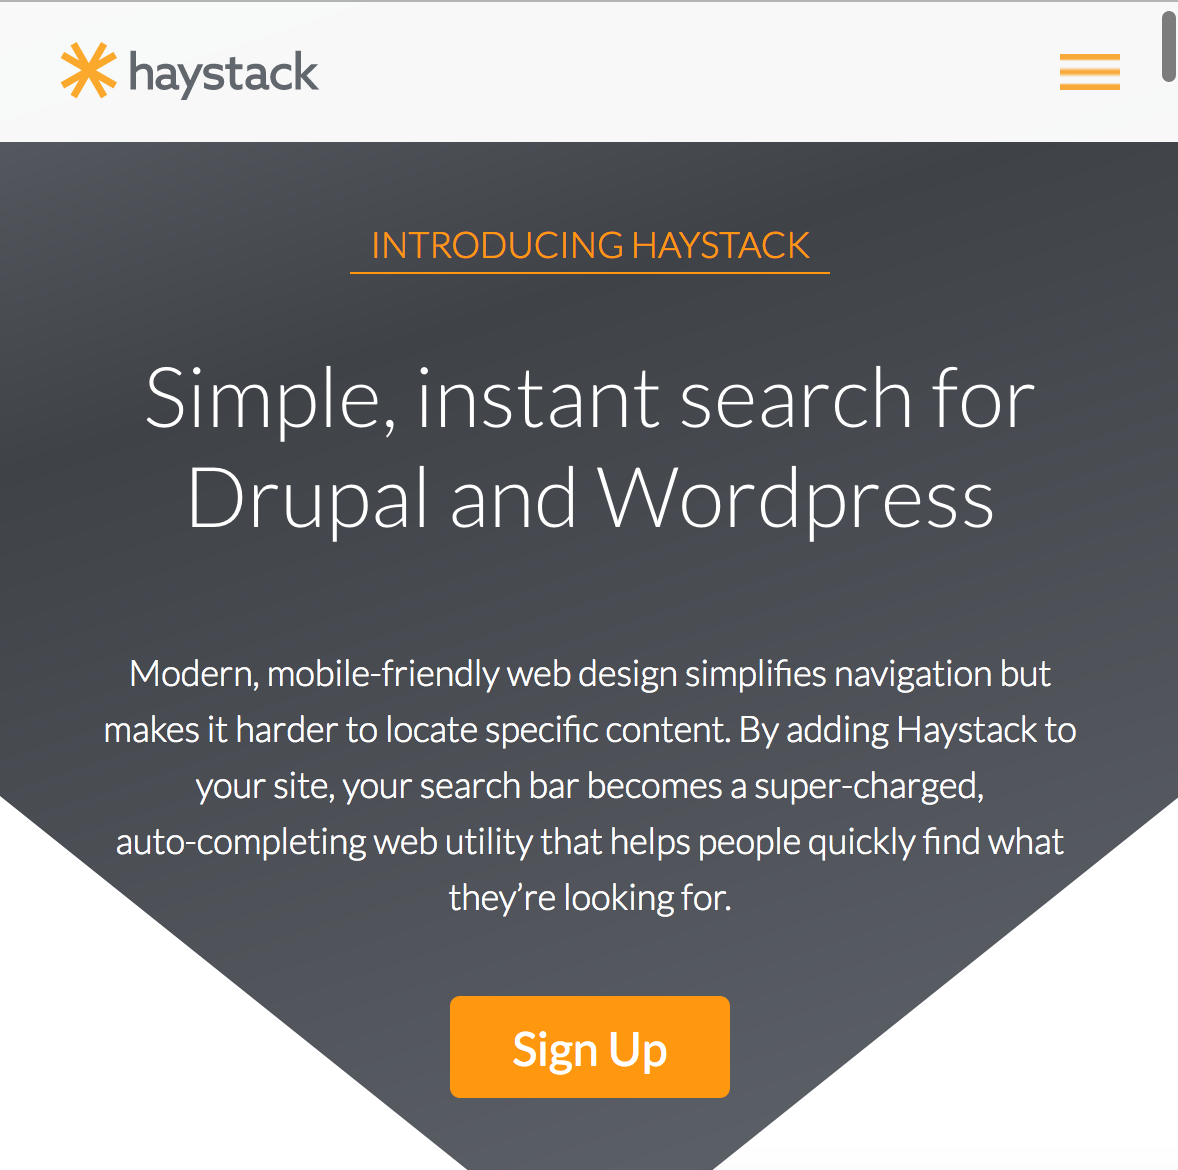
Task: Open the orange hamburger menu
Action: pos(1089,72)
